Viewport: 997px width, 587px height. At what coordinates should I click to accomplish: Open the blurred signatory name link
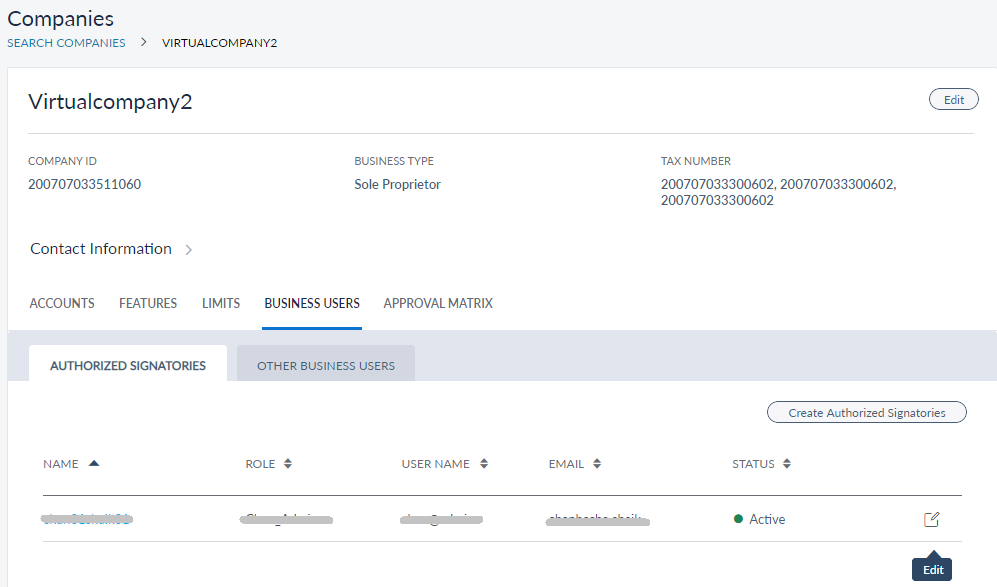coord(88,519)
